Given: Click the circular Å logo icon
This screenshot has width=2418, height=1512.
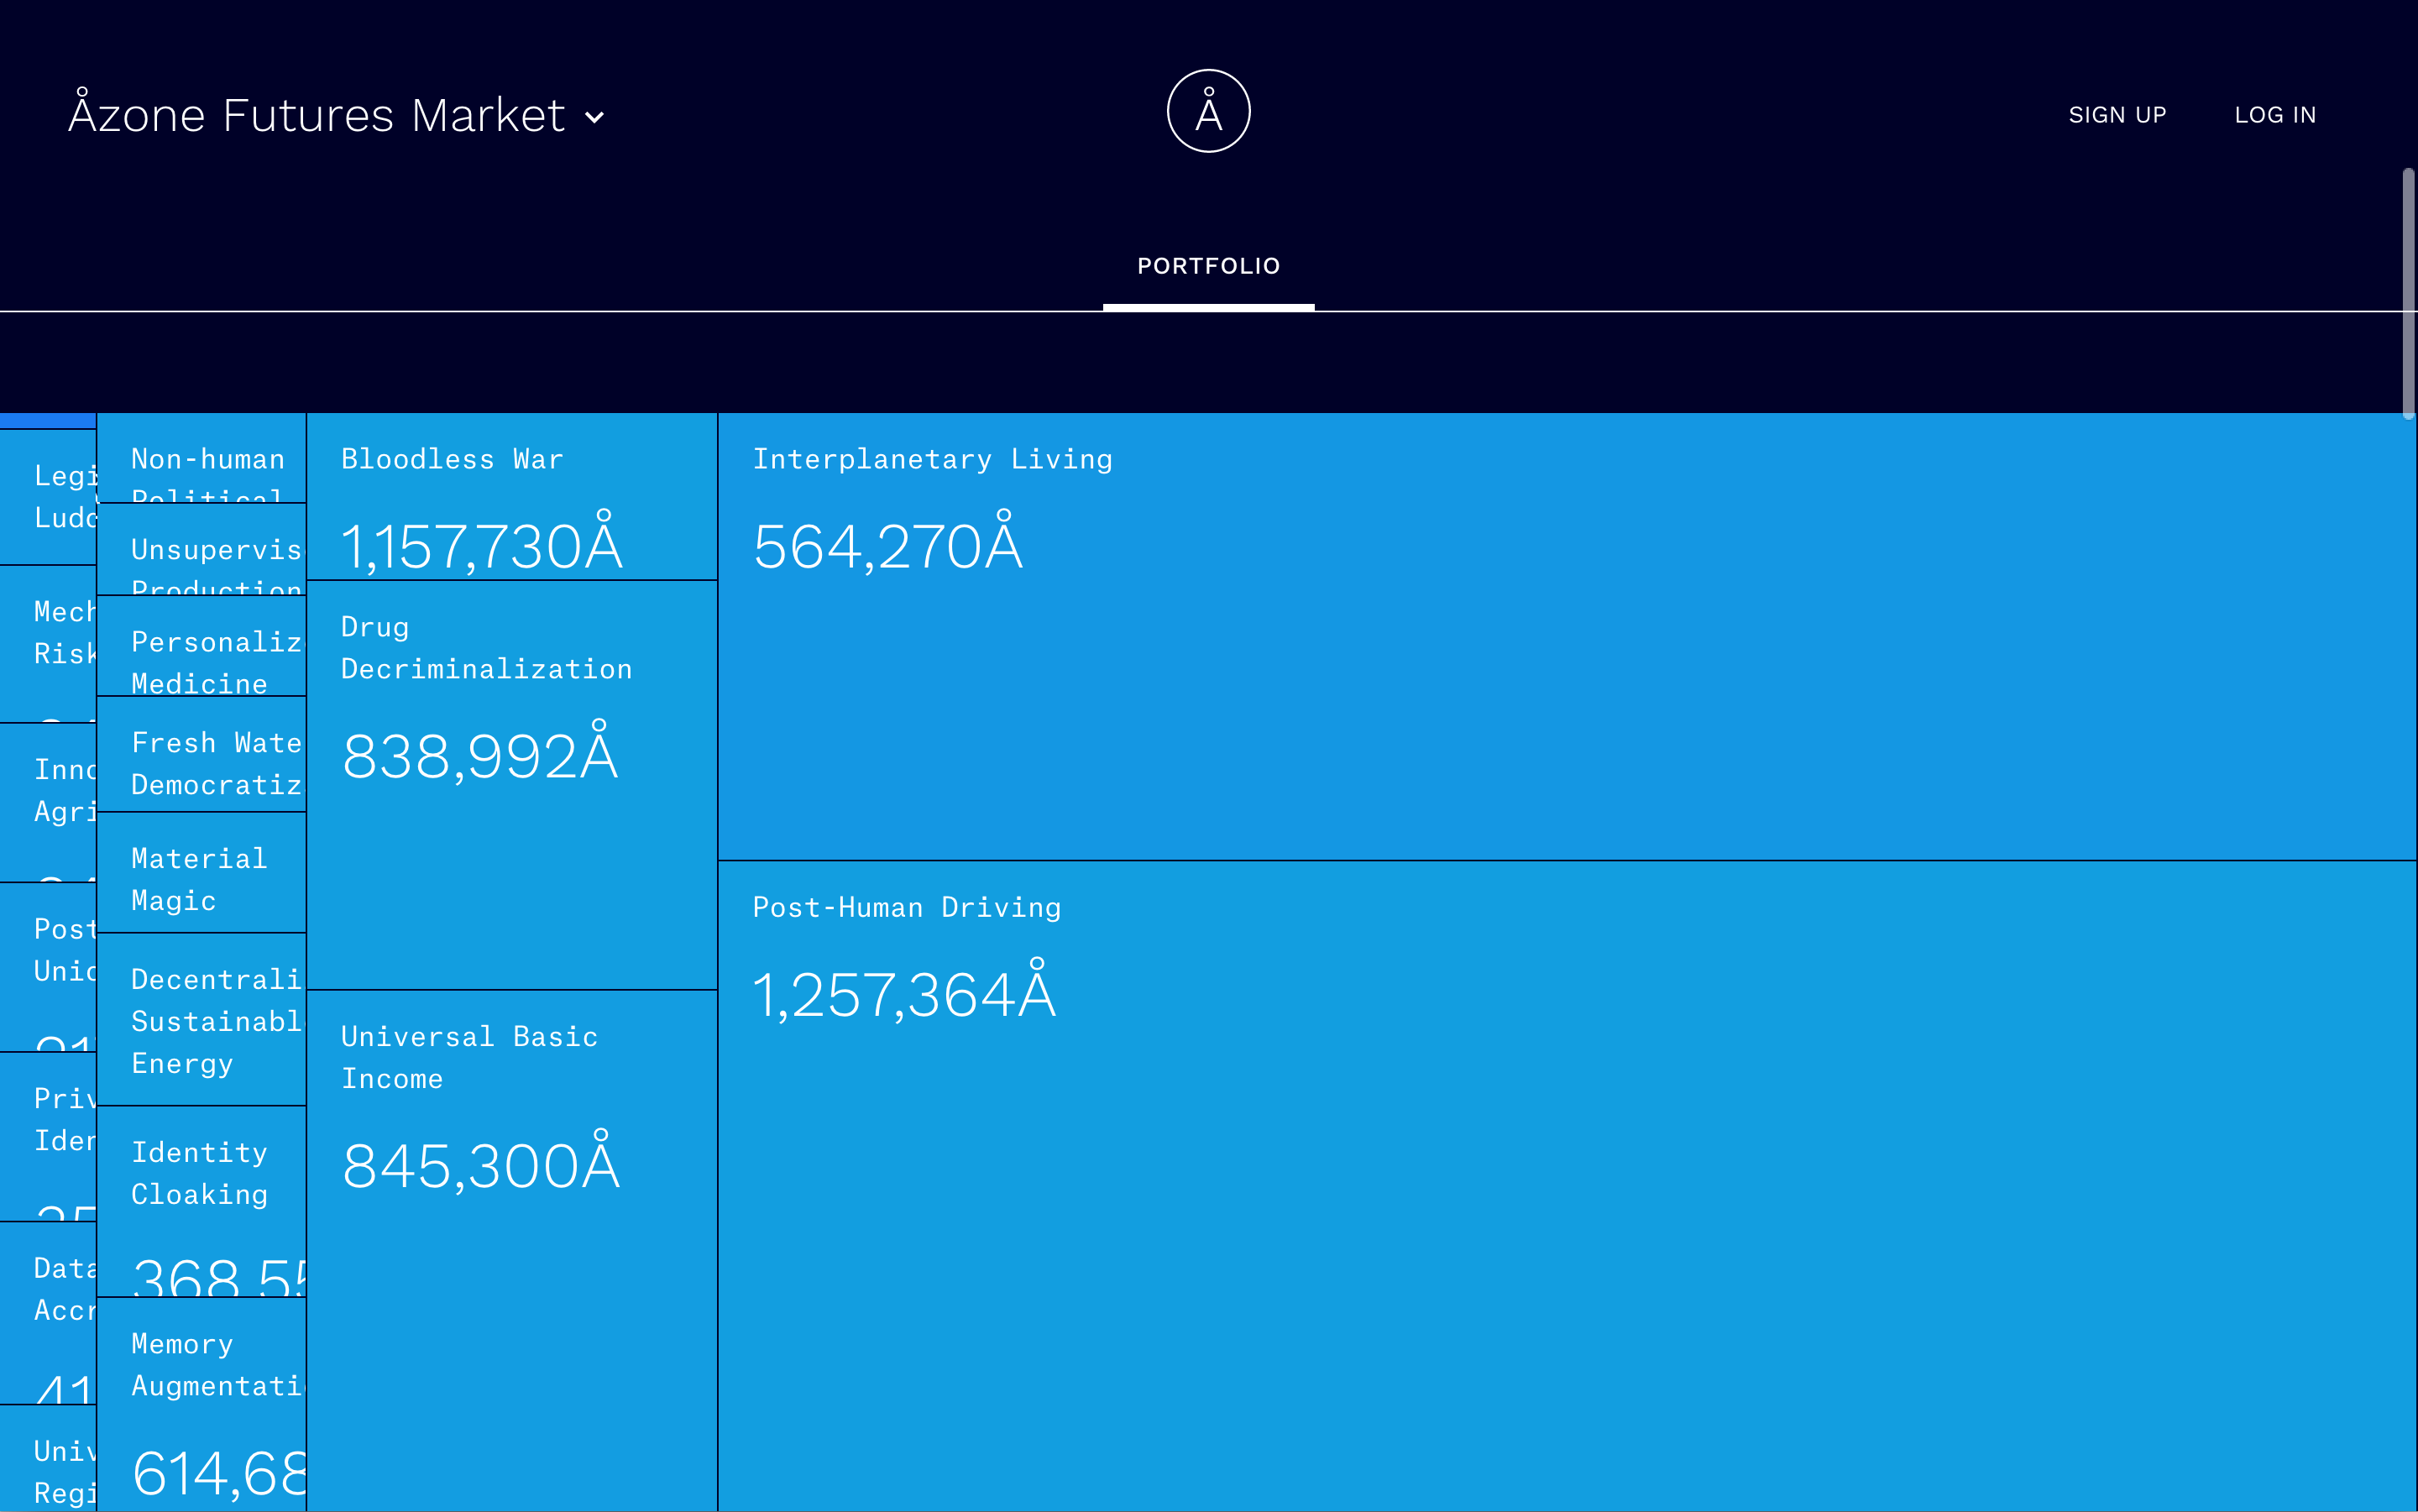Looking at the screenshot, I should [x=1208, y=111].
